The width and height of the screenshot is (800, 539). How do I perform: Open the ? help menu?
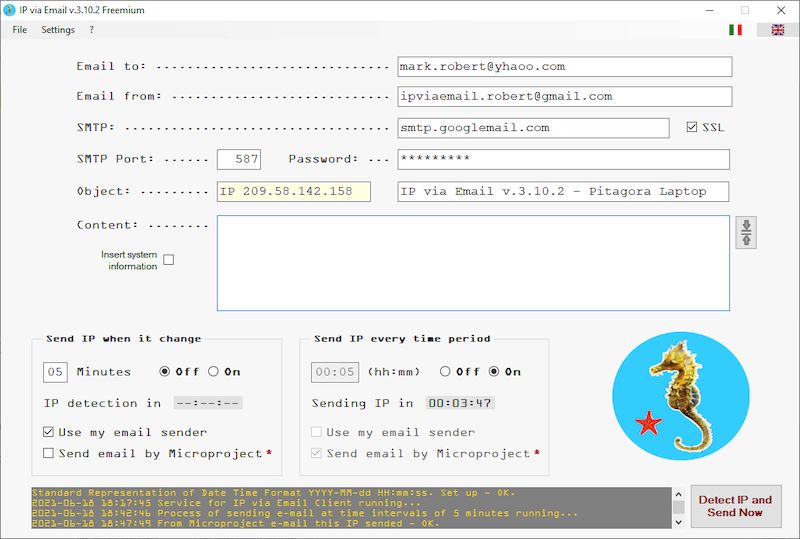(x=91, y=30)
